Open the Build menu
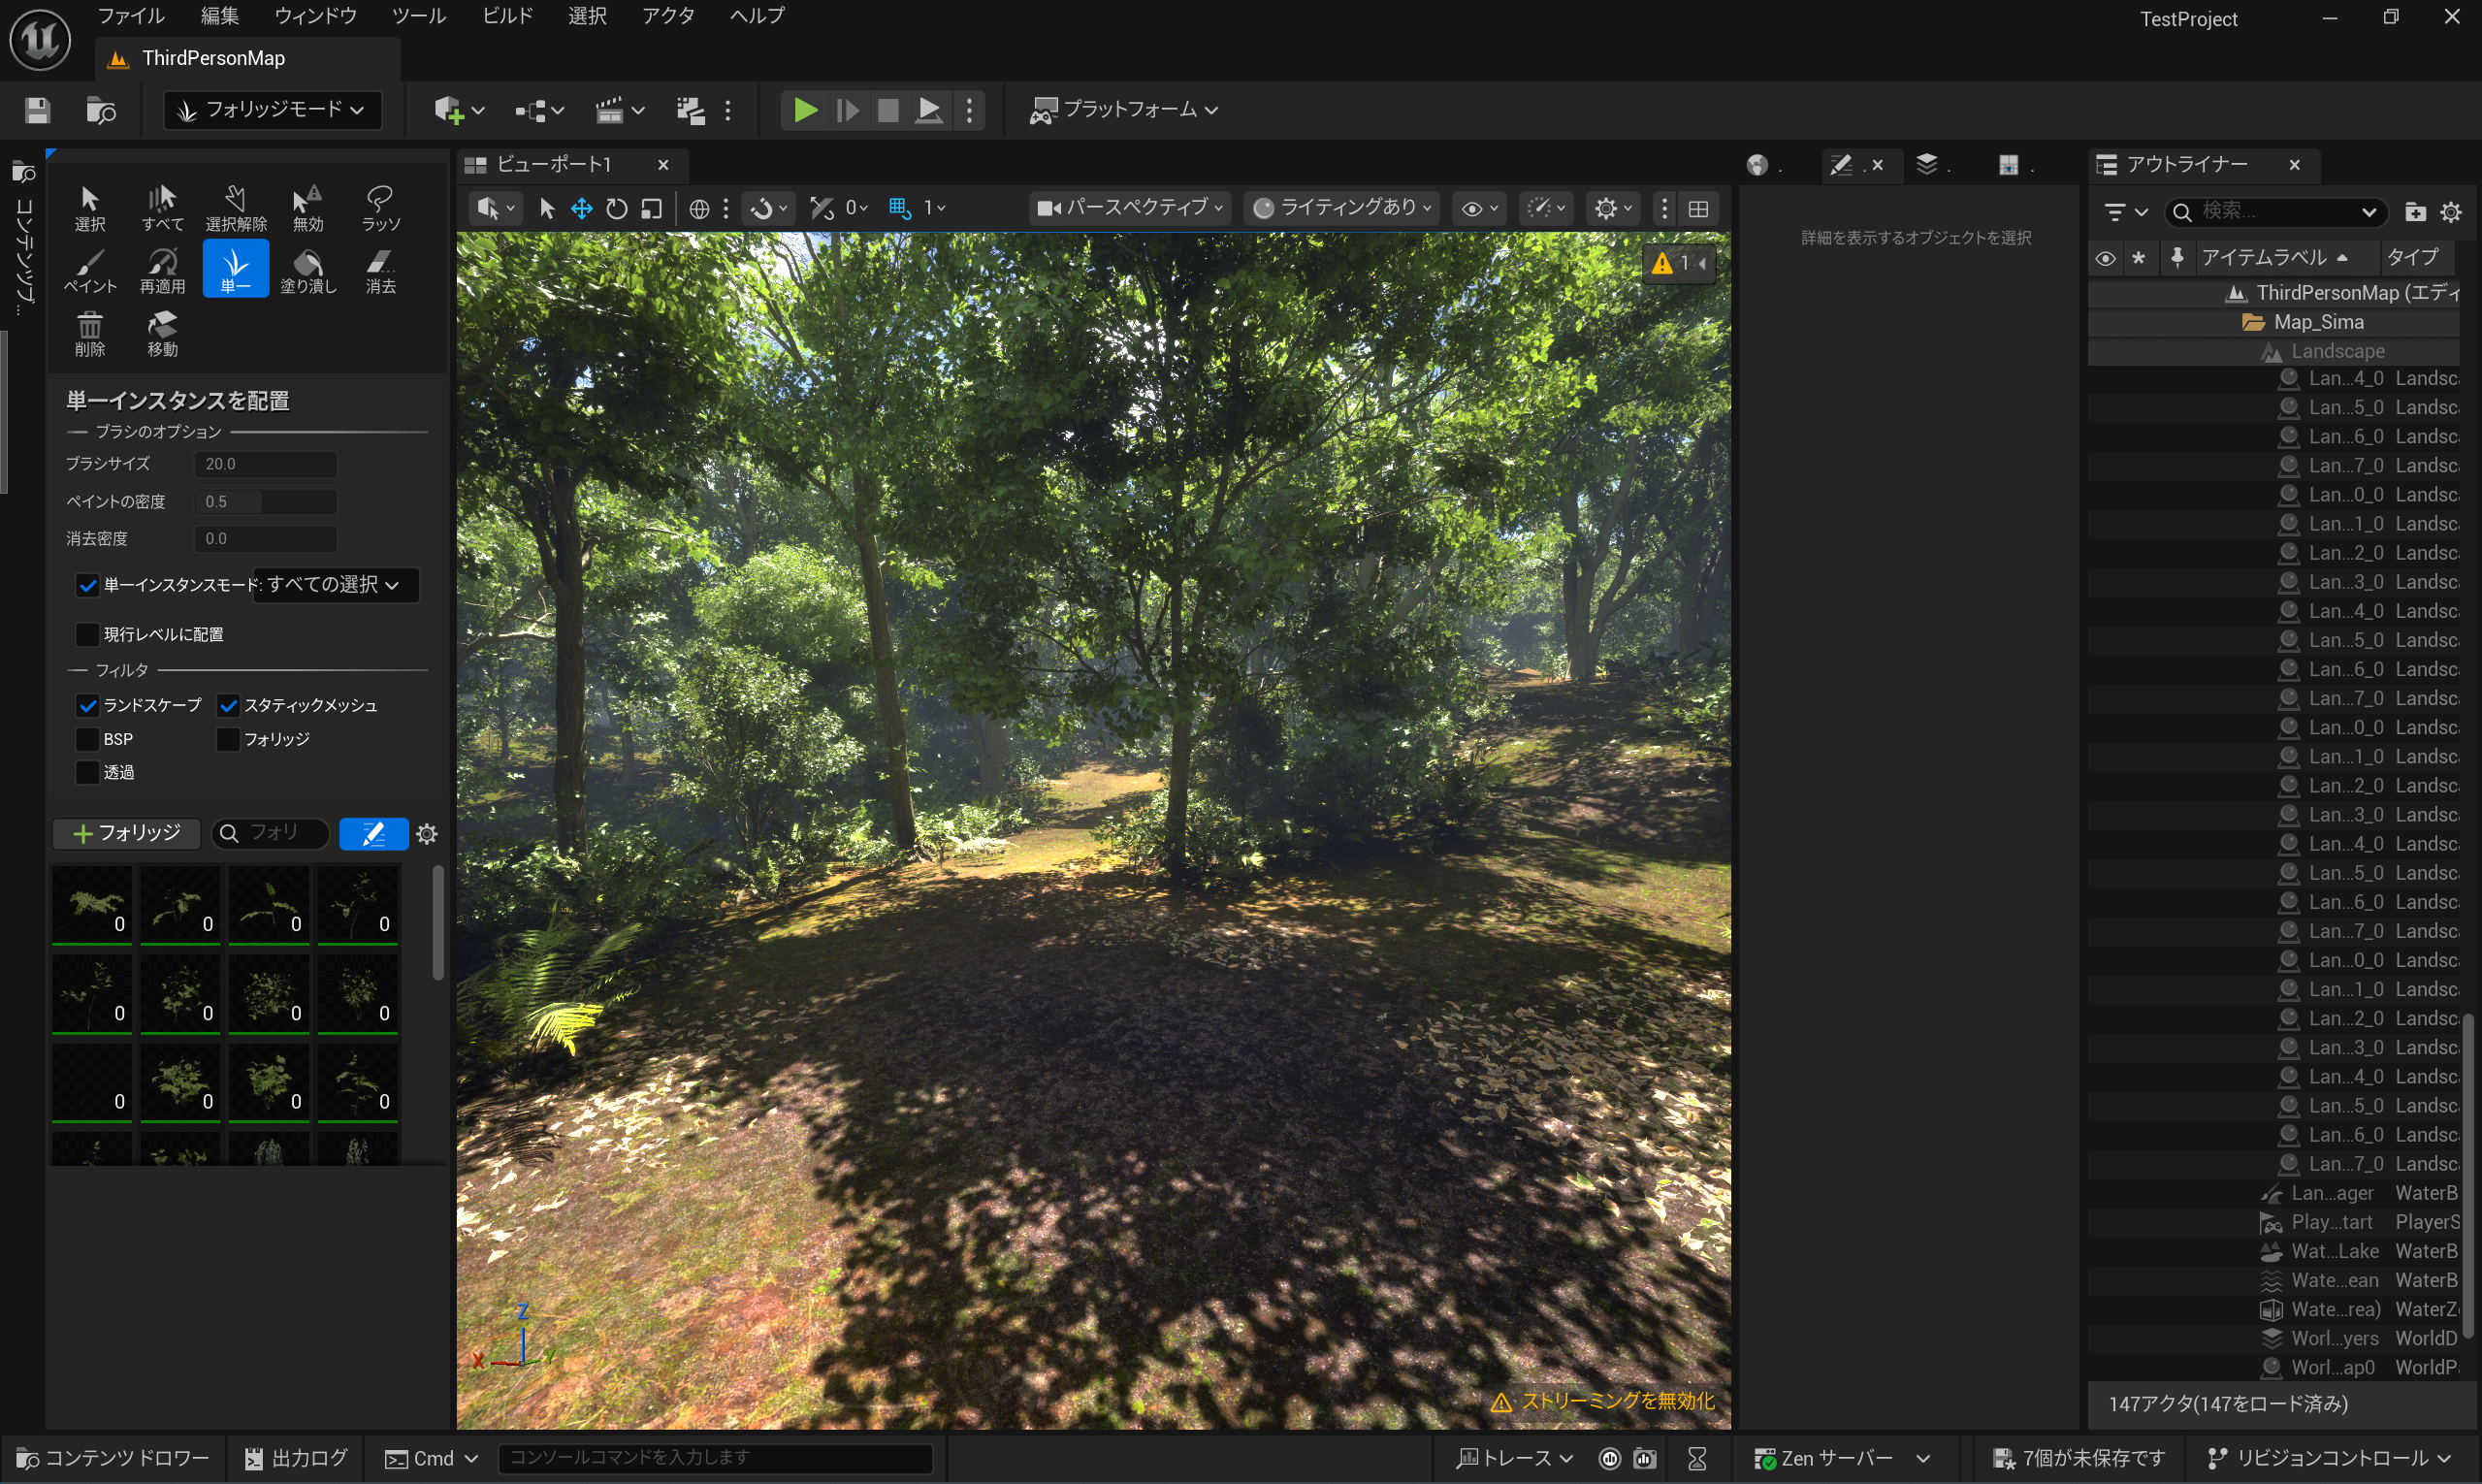This screenshot has width=2482, height=1484. coord(507,16)
